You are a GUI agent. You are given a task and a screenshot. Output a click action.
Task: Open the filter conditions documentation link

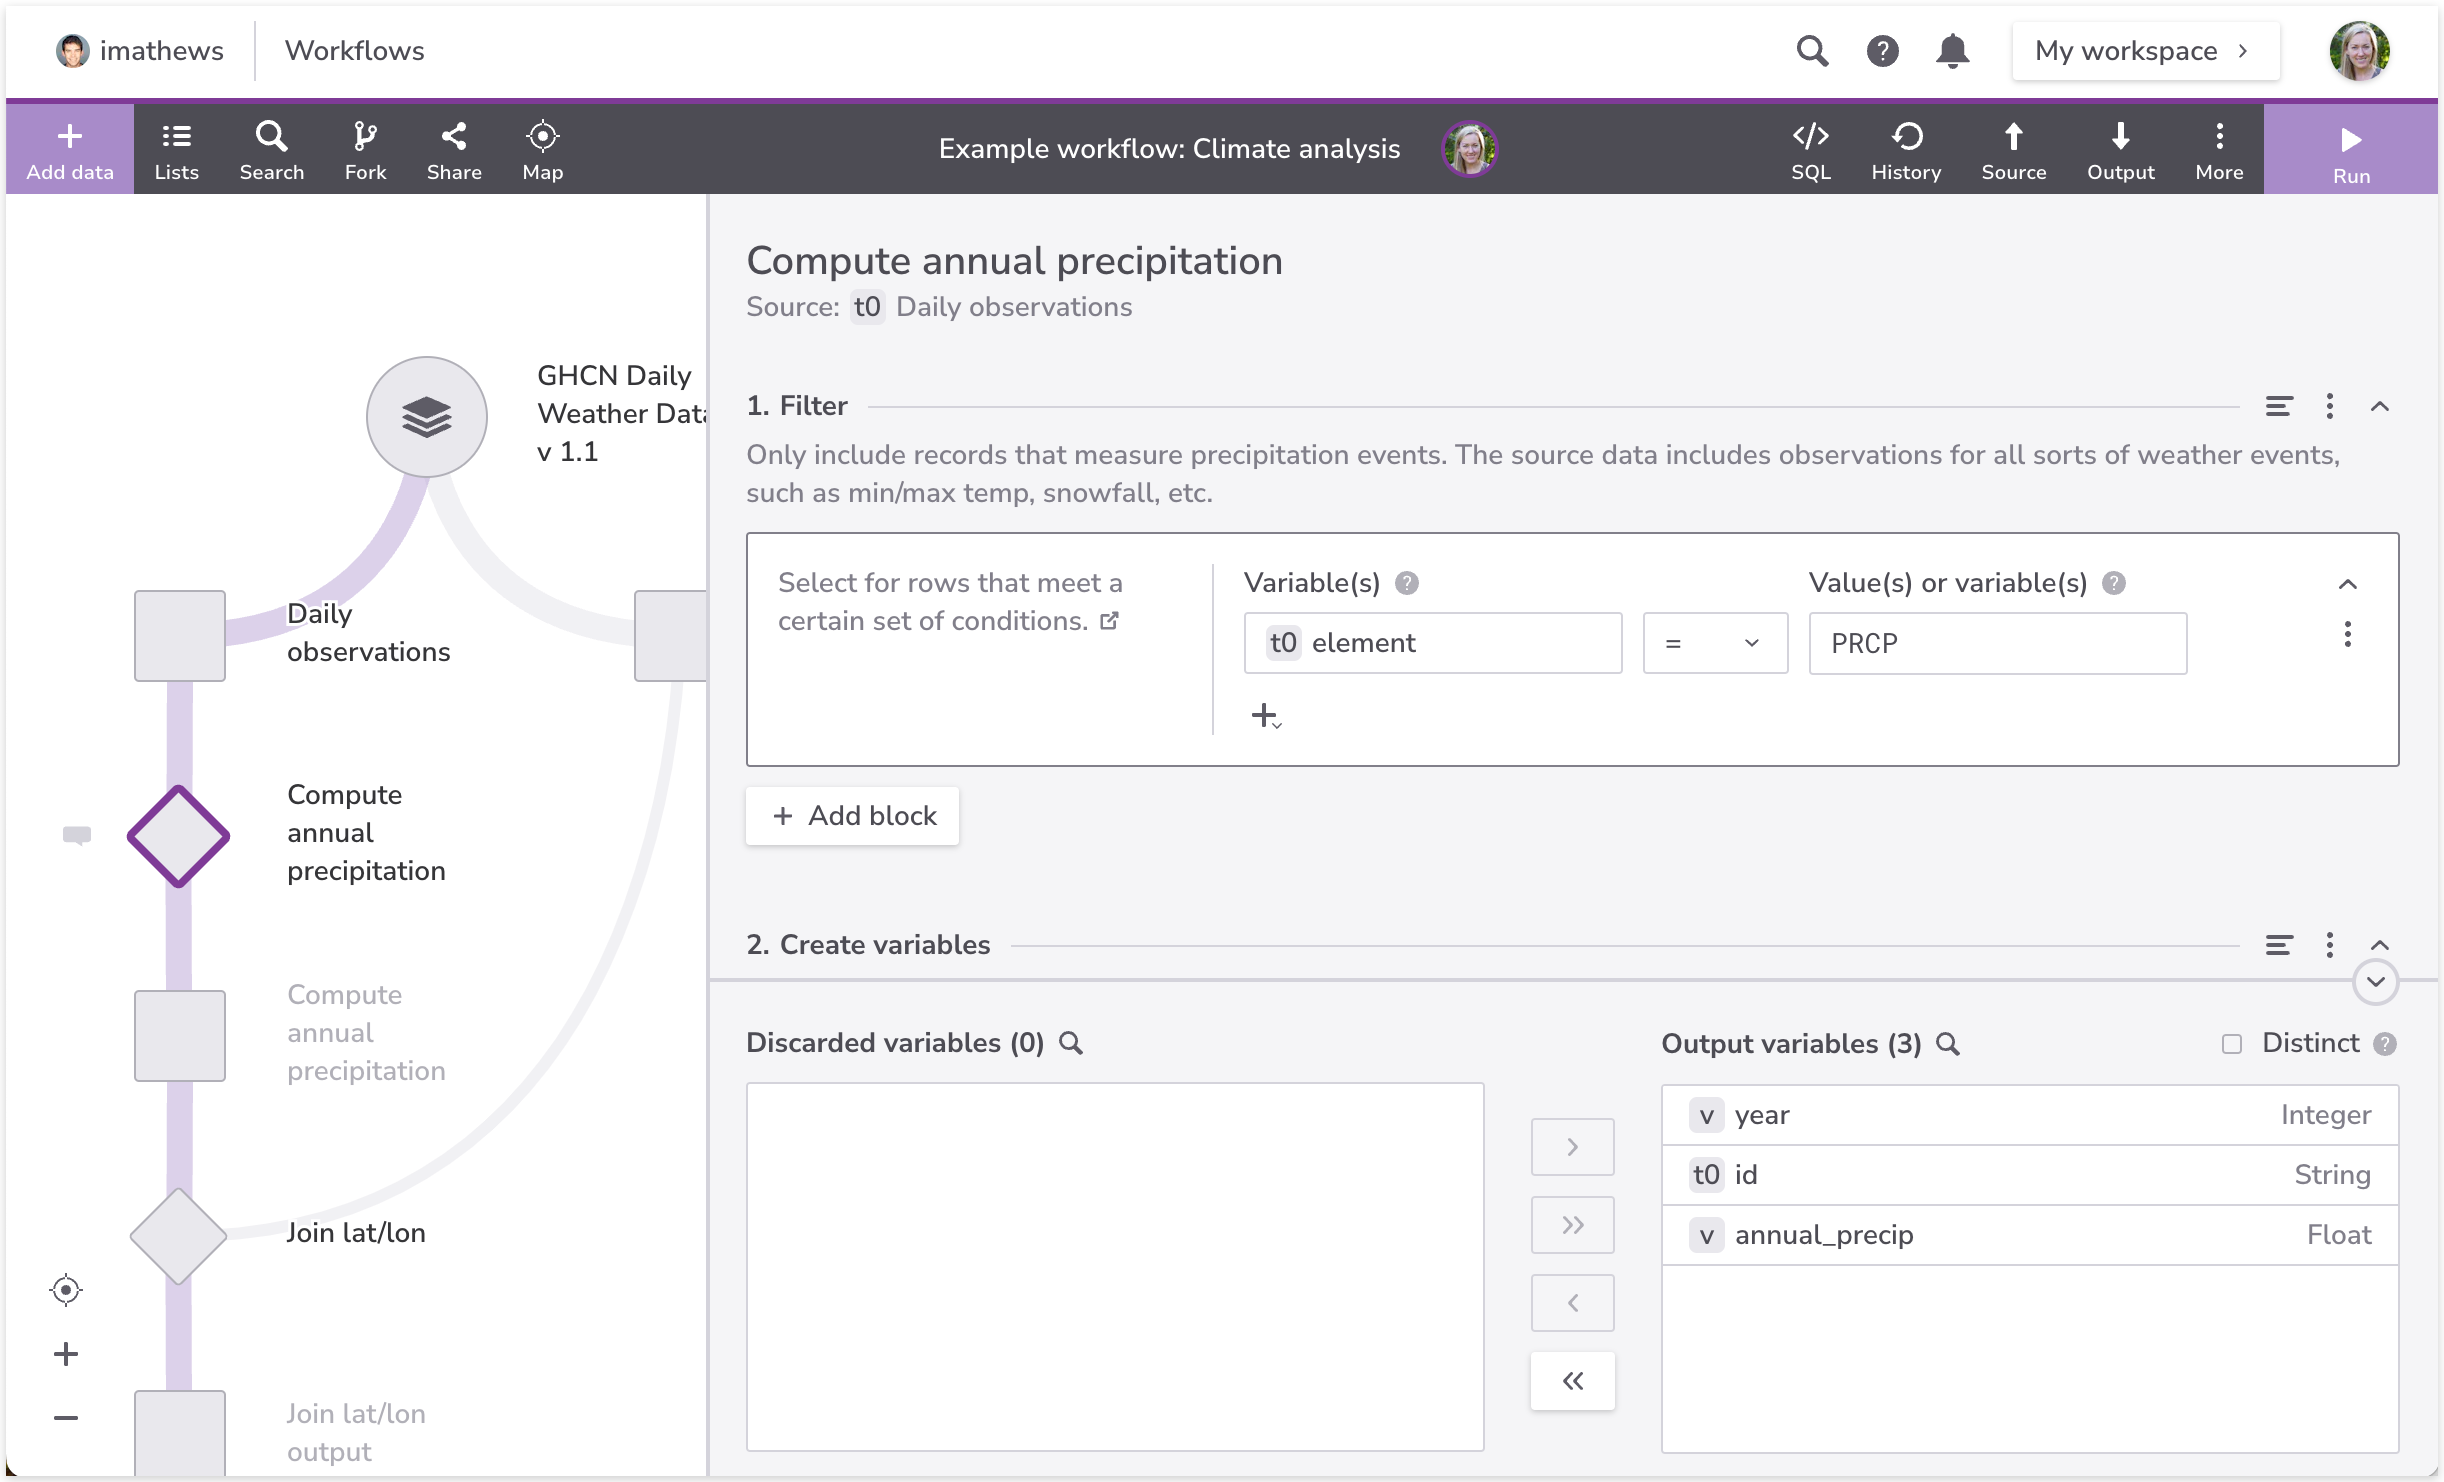[1109, 621]
